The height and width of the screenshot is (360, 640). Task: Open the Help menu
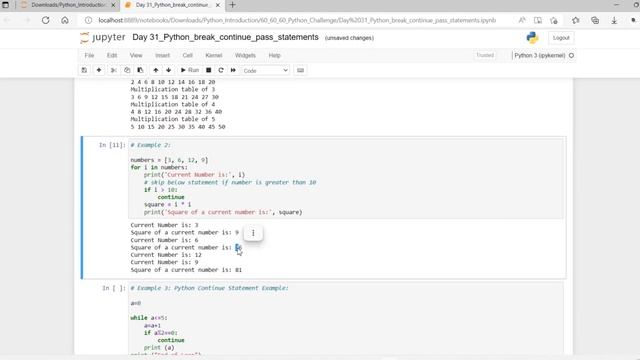pos(275,55)
